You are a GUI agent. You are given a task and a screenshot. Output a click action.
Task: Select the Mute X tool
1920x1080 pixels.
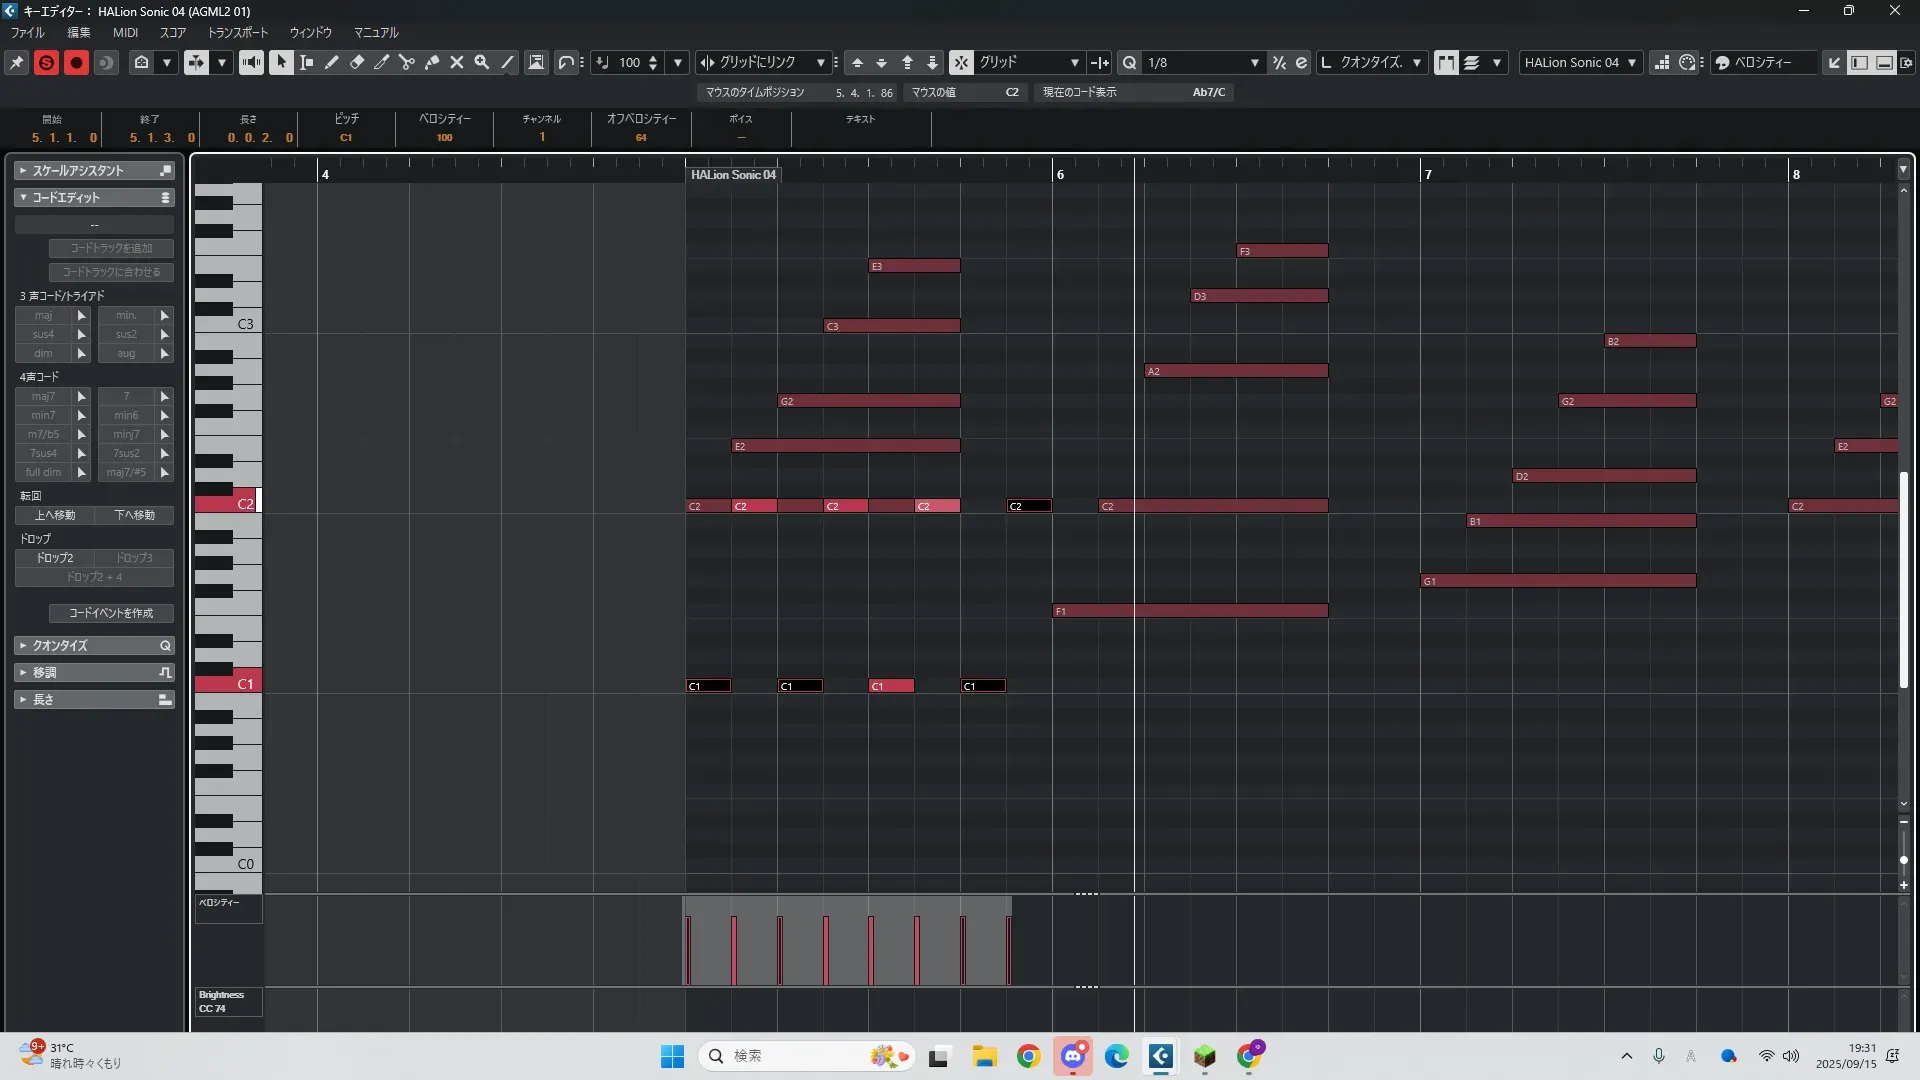[x=457, y=62]
